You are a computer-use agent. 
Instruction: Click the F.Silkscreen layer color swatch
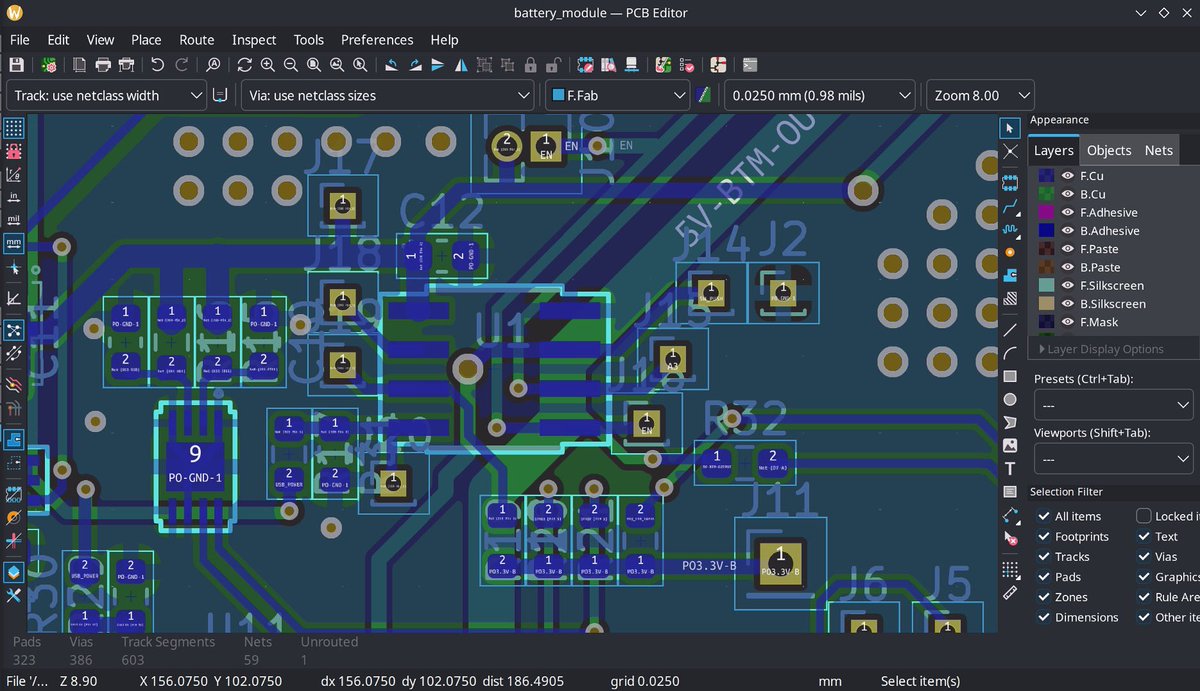pos(1045,286)
